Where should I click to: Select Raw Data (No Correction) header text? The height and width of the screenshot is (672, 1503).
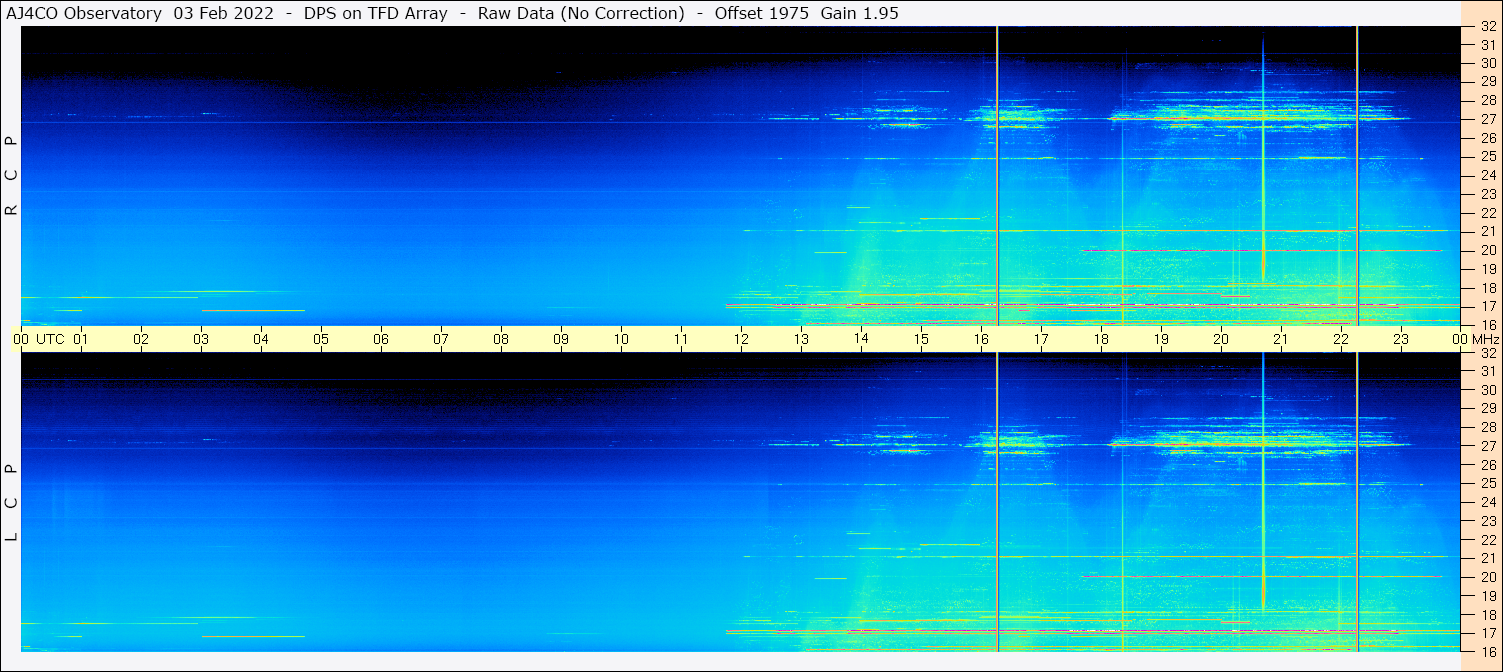click(581, 13)
